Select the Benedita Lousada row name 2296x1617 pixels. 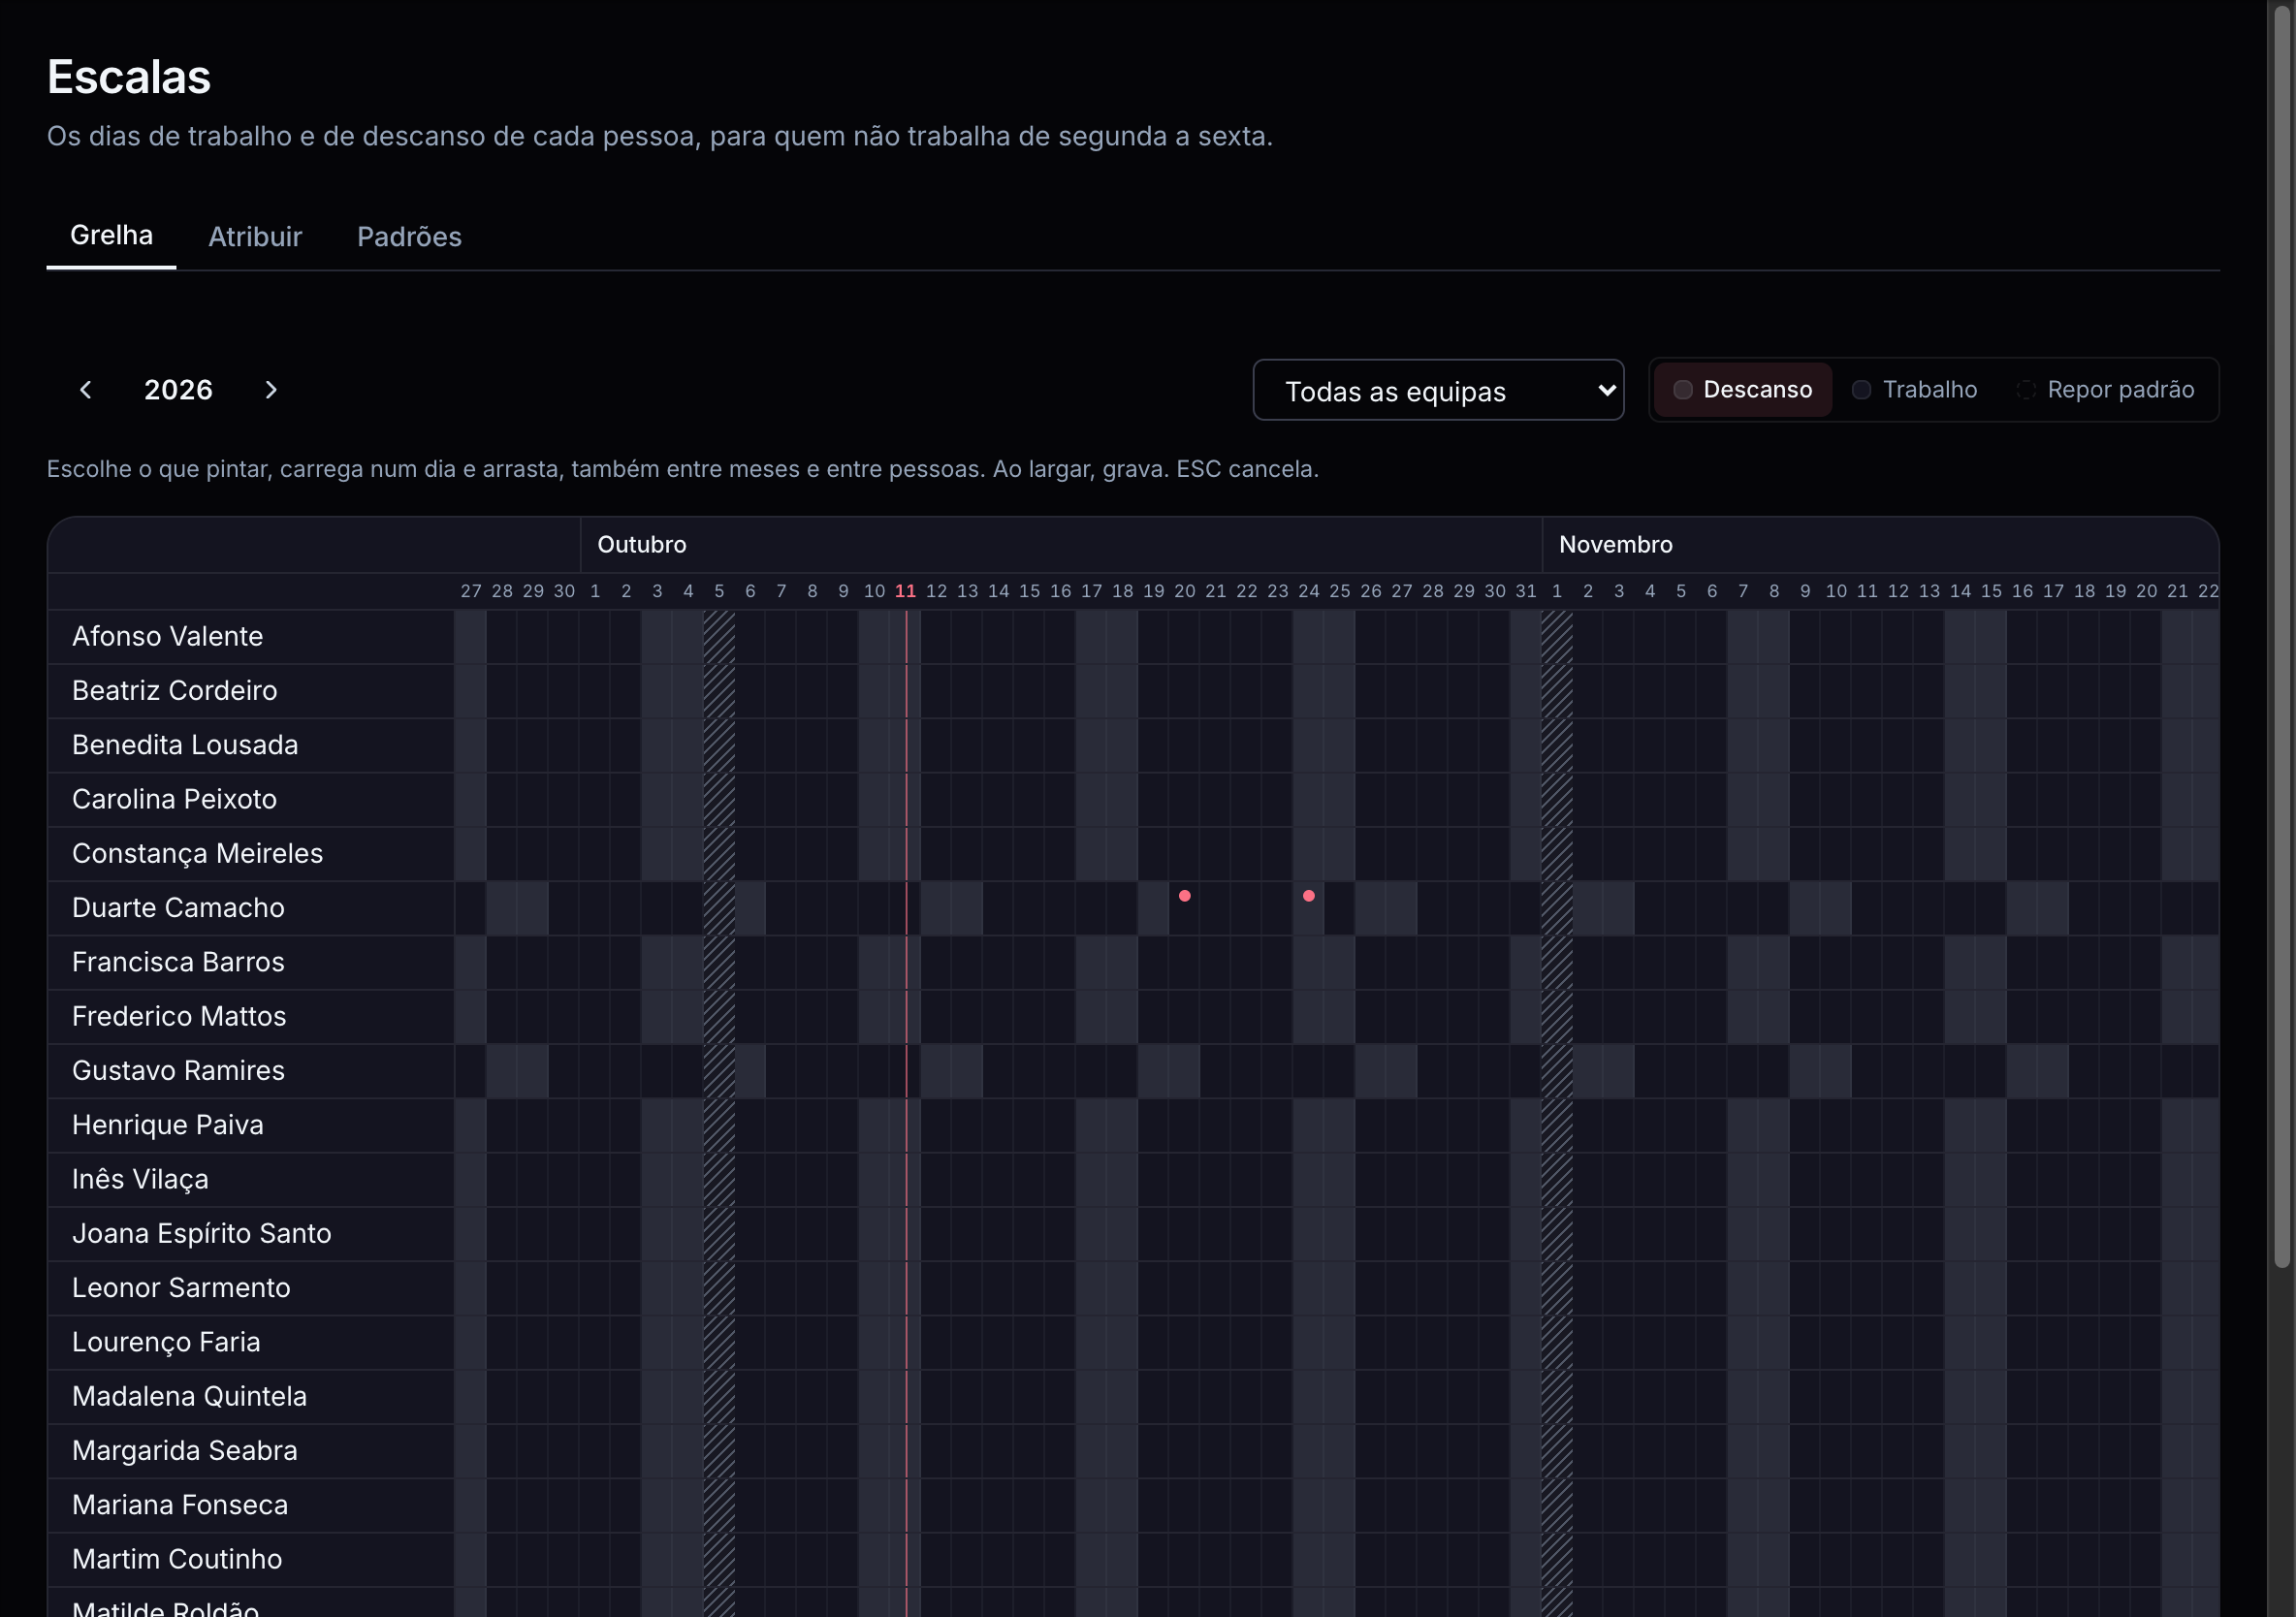point(185,745)
